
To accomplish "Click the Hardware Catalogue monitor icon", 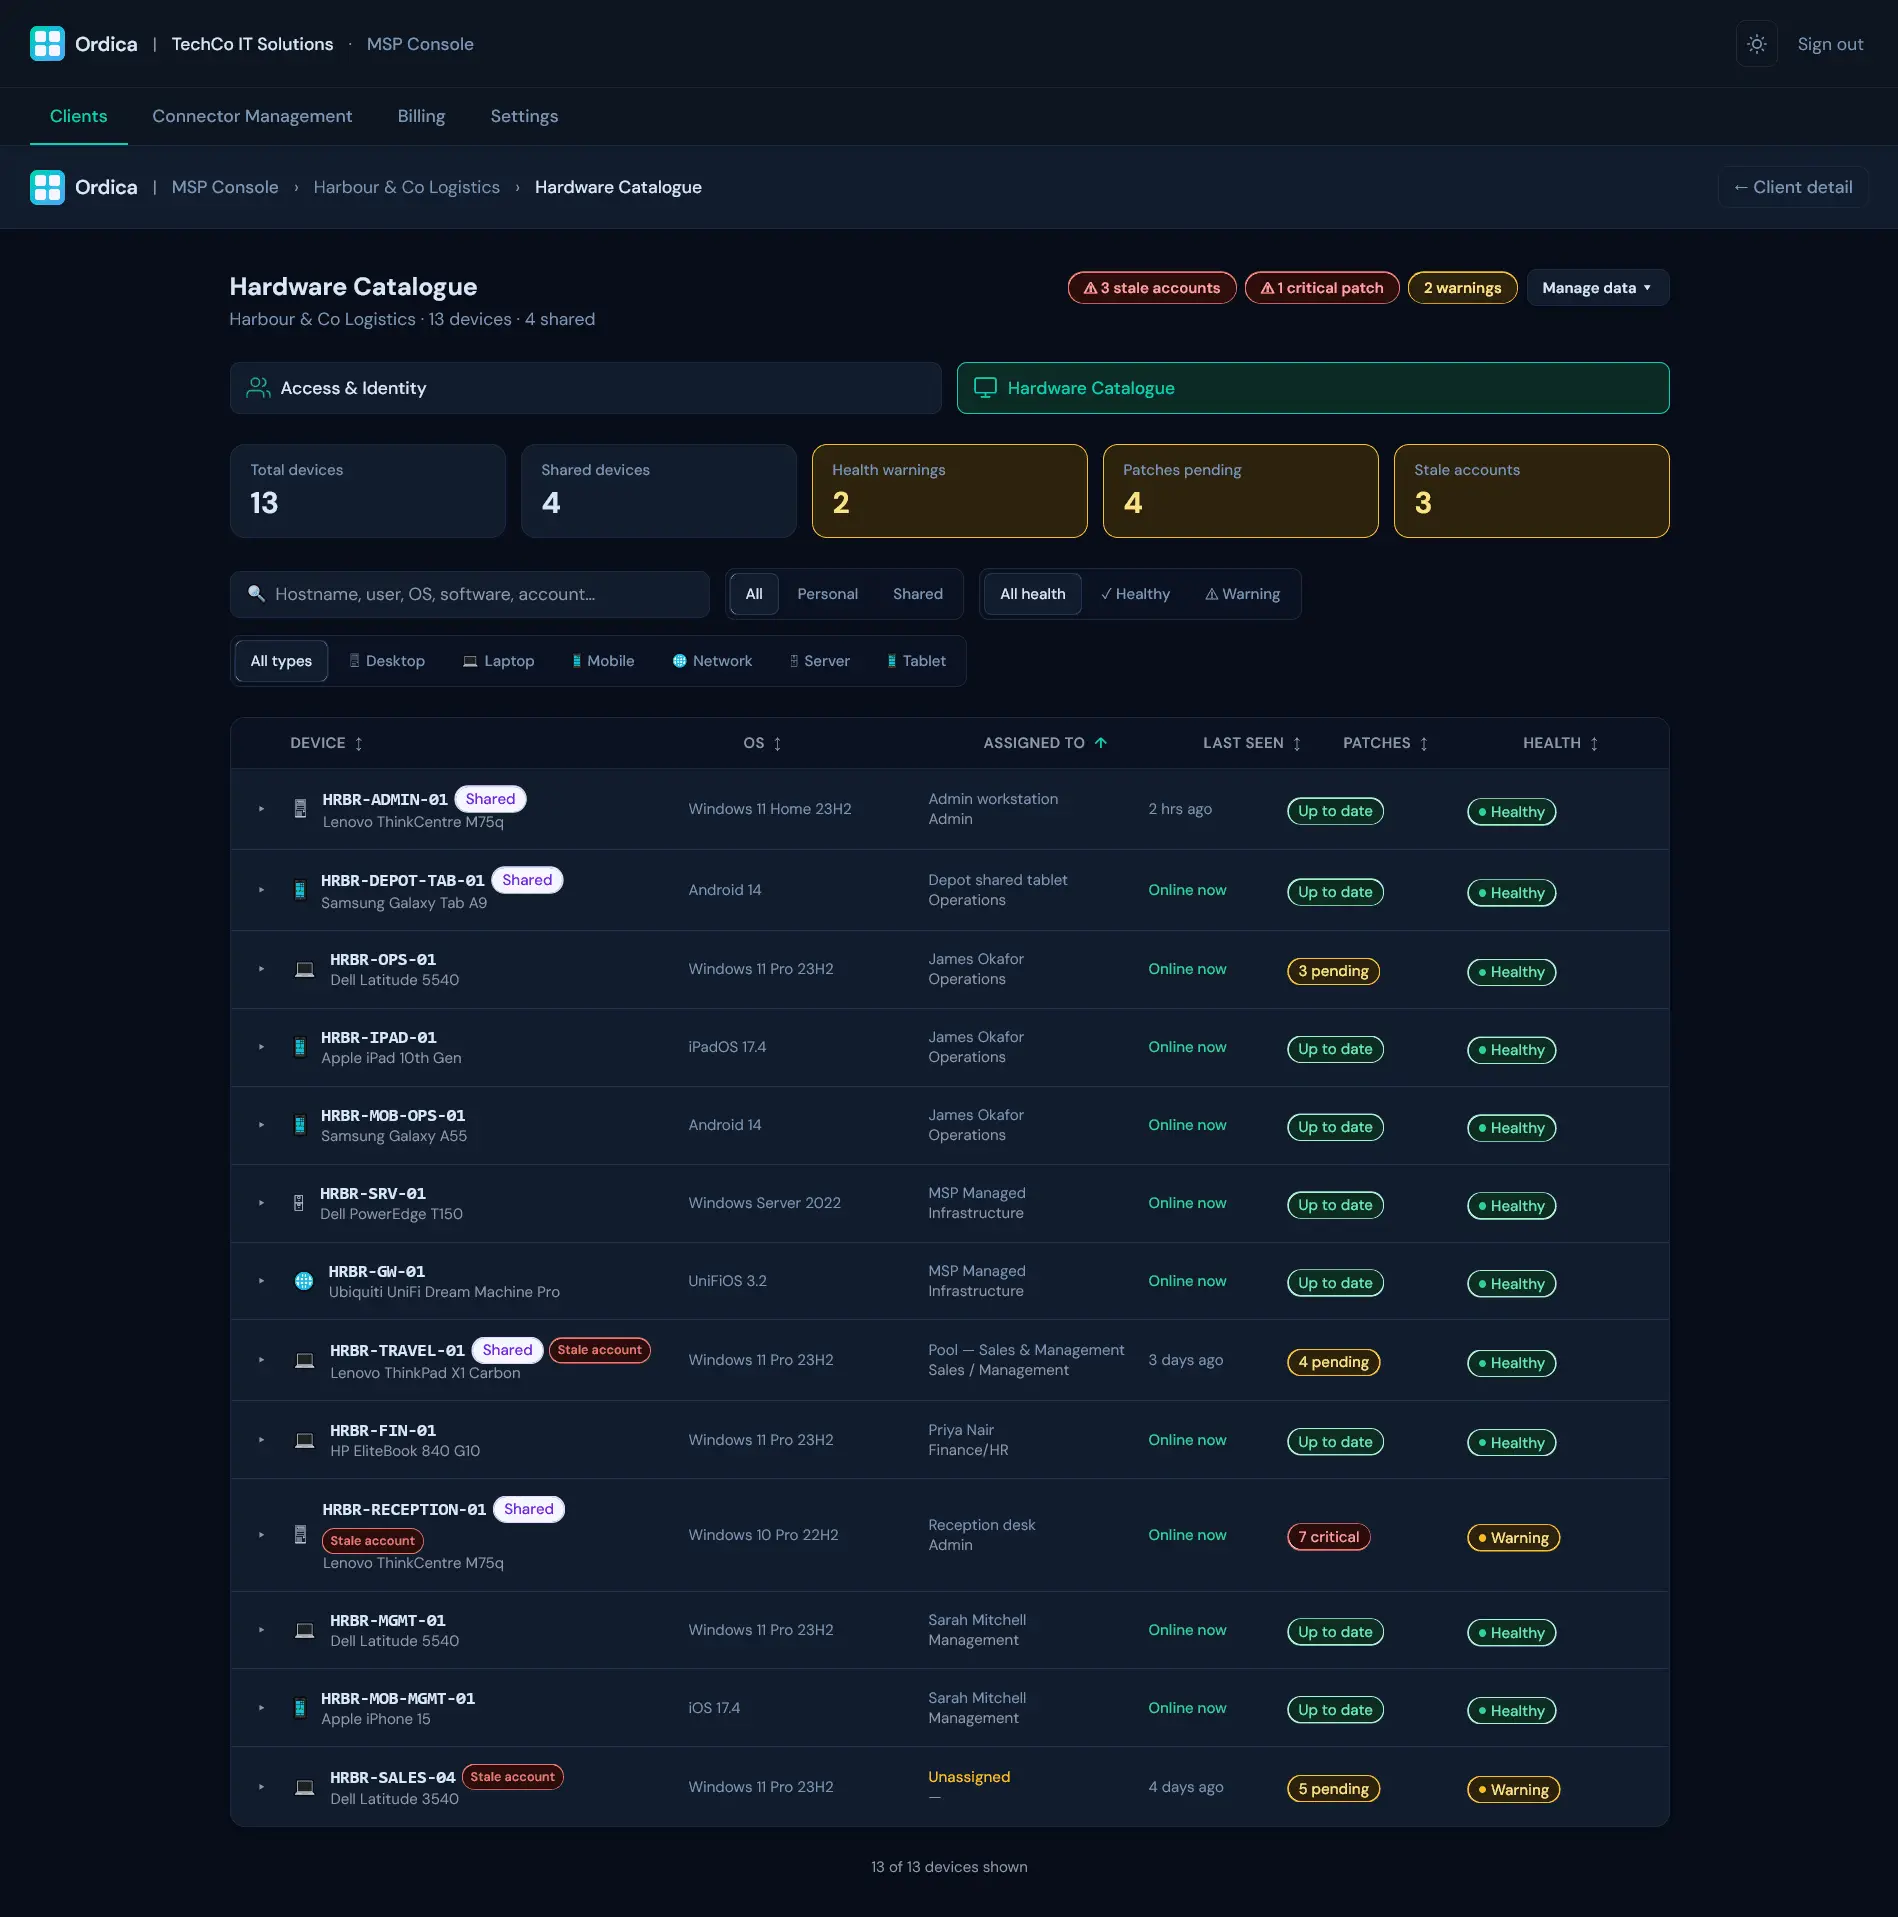I will (985, 388).
